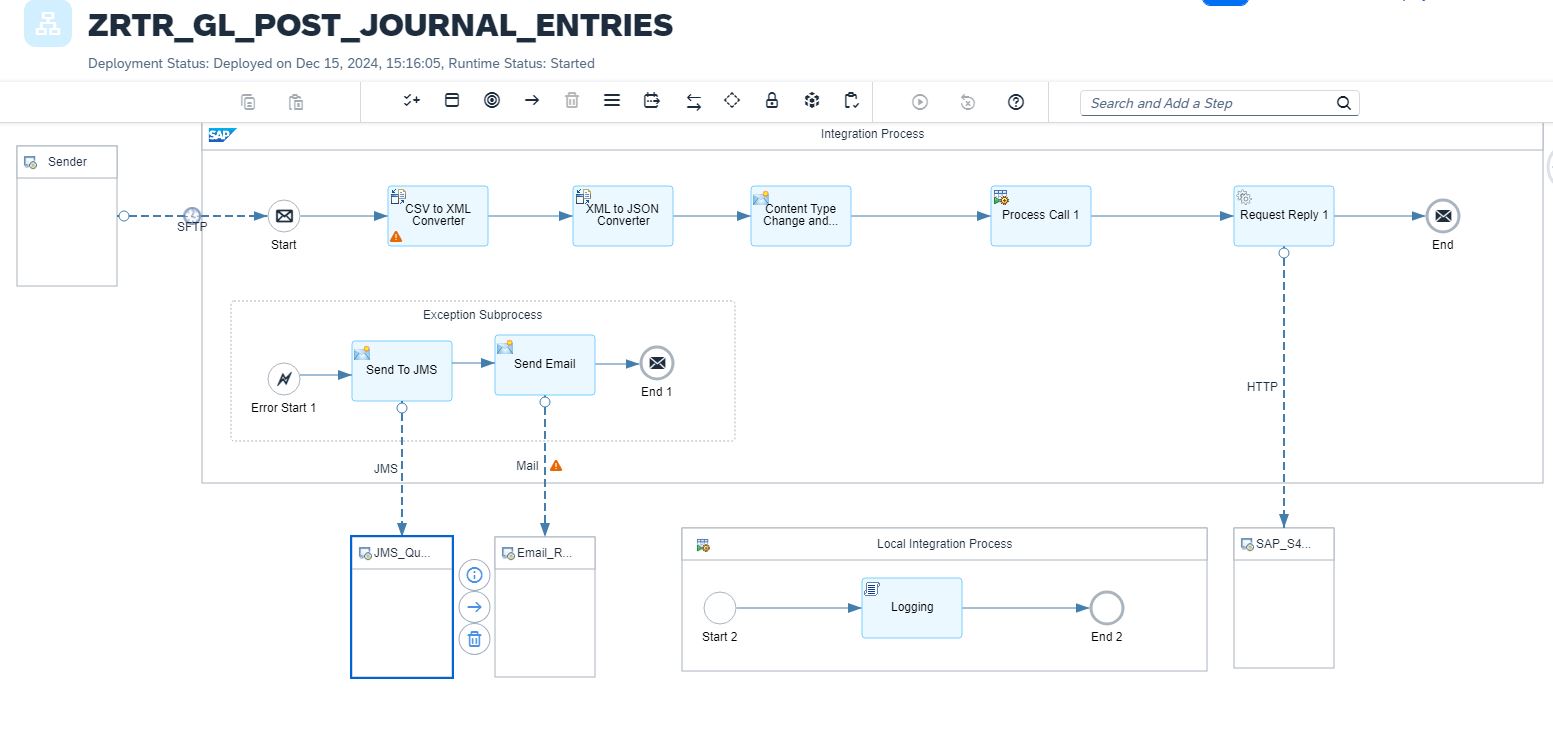Select the Process Call 1 step
The height and width of the screenshot is (729, 1553).
coord(1040,215)
